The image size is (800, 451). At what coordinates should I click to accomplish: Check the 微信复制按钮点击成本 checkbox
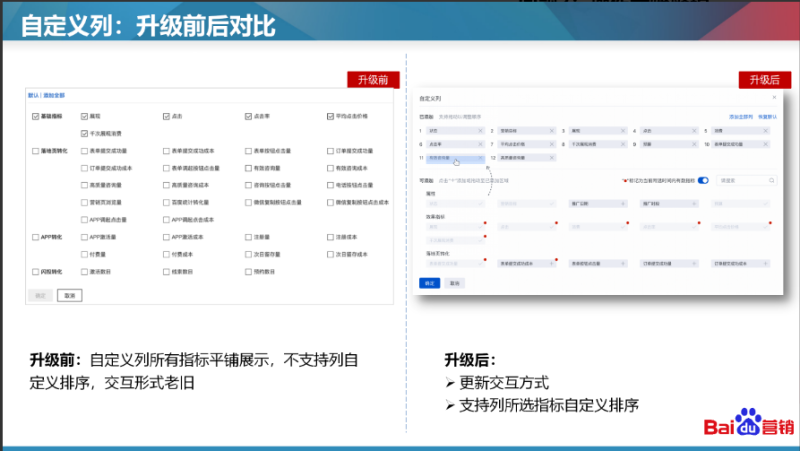tap(330, 203)
